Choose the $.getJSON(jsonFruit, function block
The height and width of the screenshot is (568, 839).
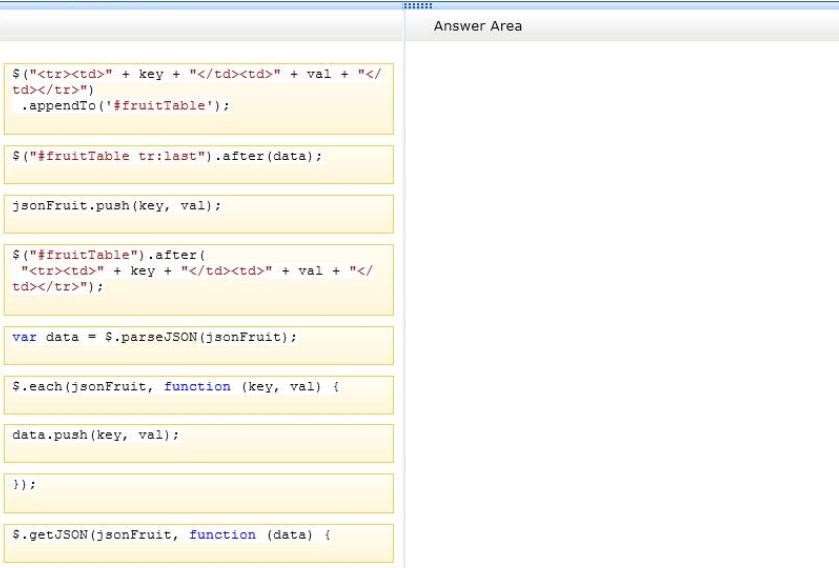coord(199,543)
